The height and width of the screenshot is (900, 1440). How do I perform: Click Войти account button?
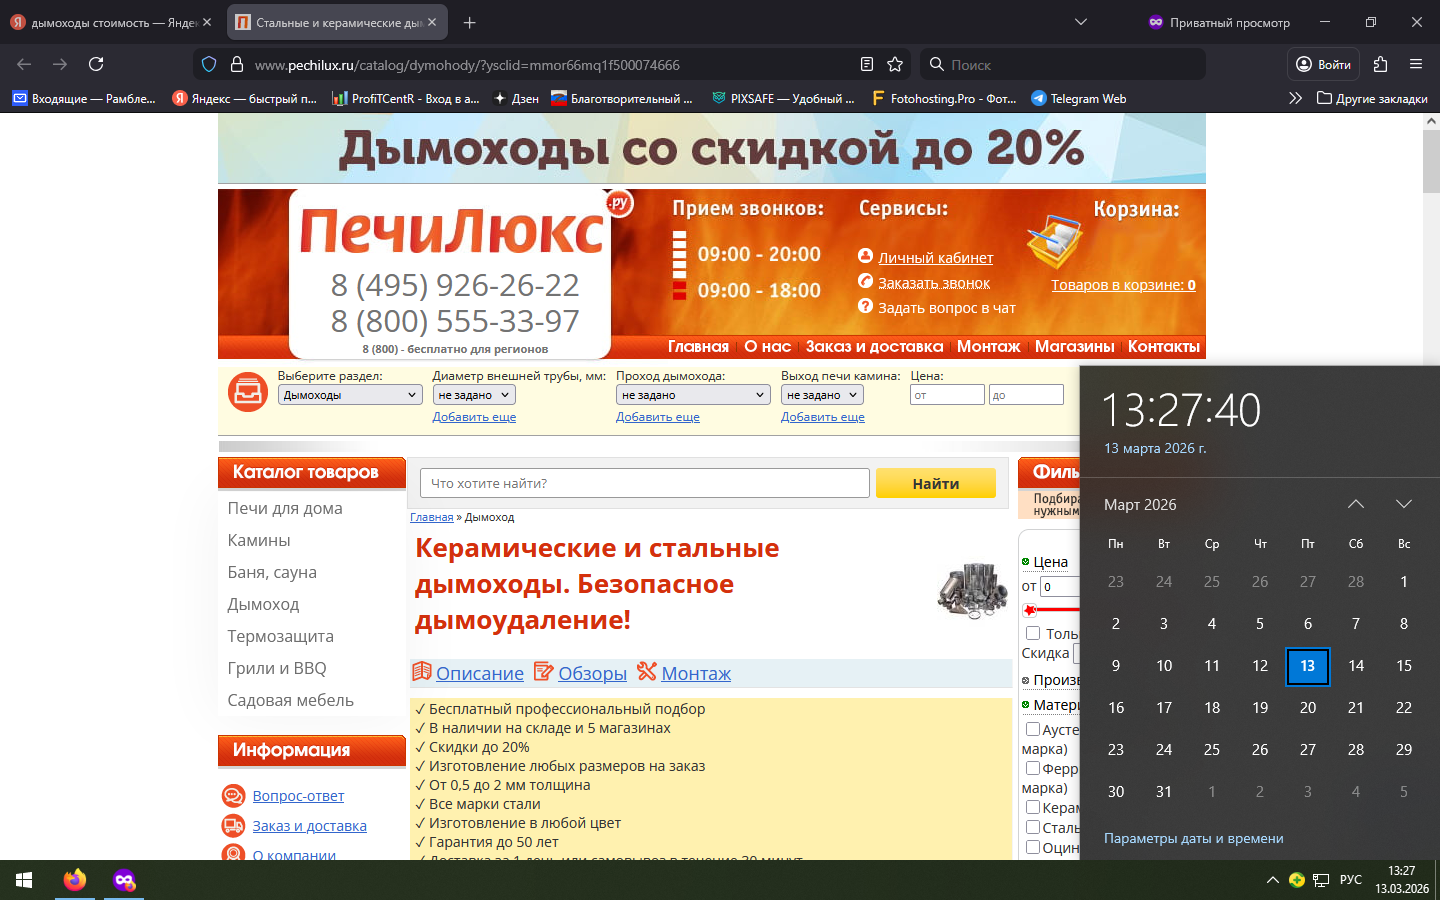click(1323, 64)
